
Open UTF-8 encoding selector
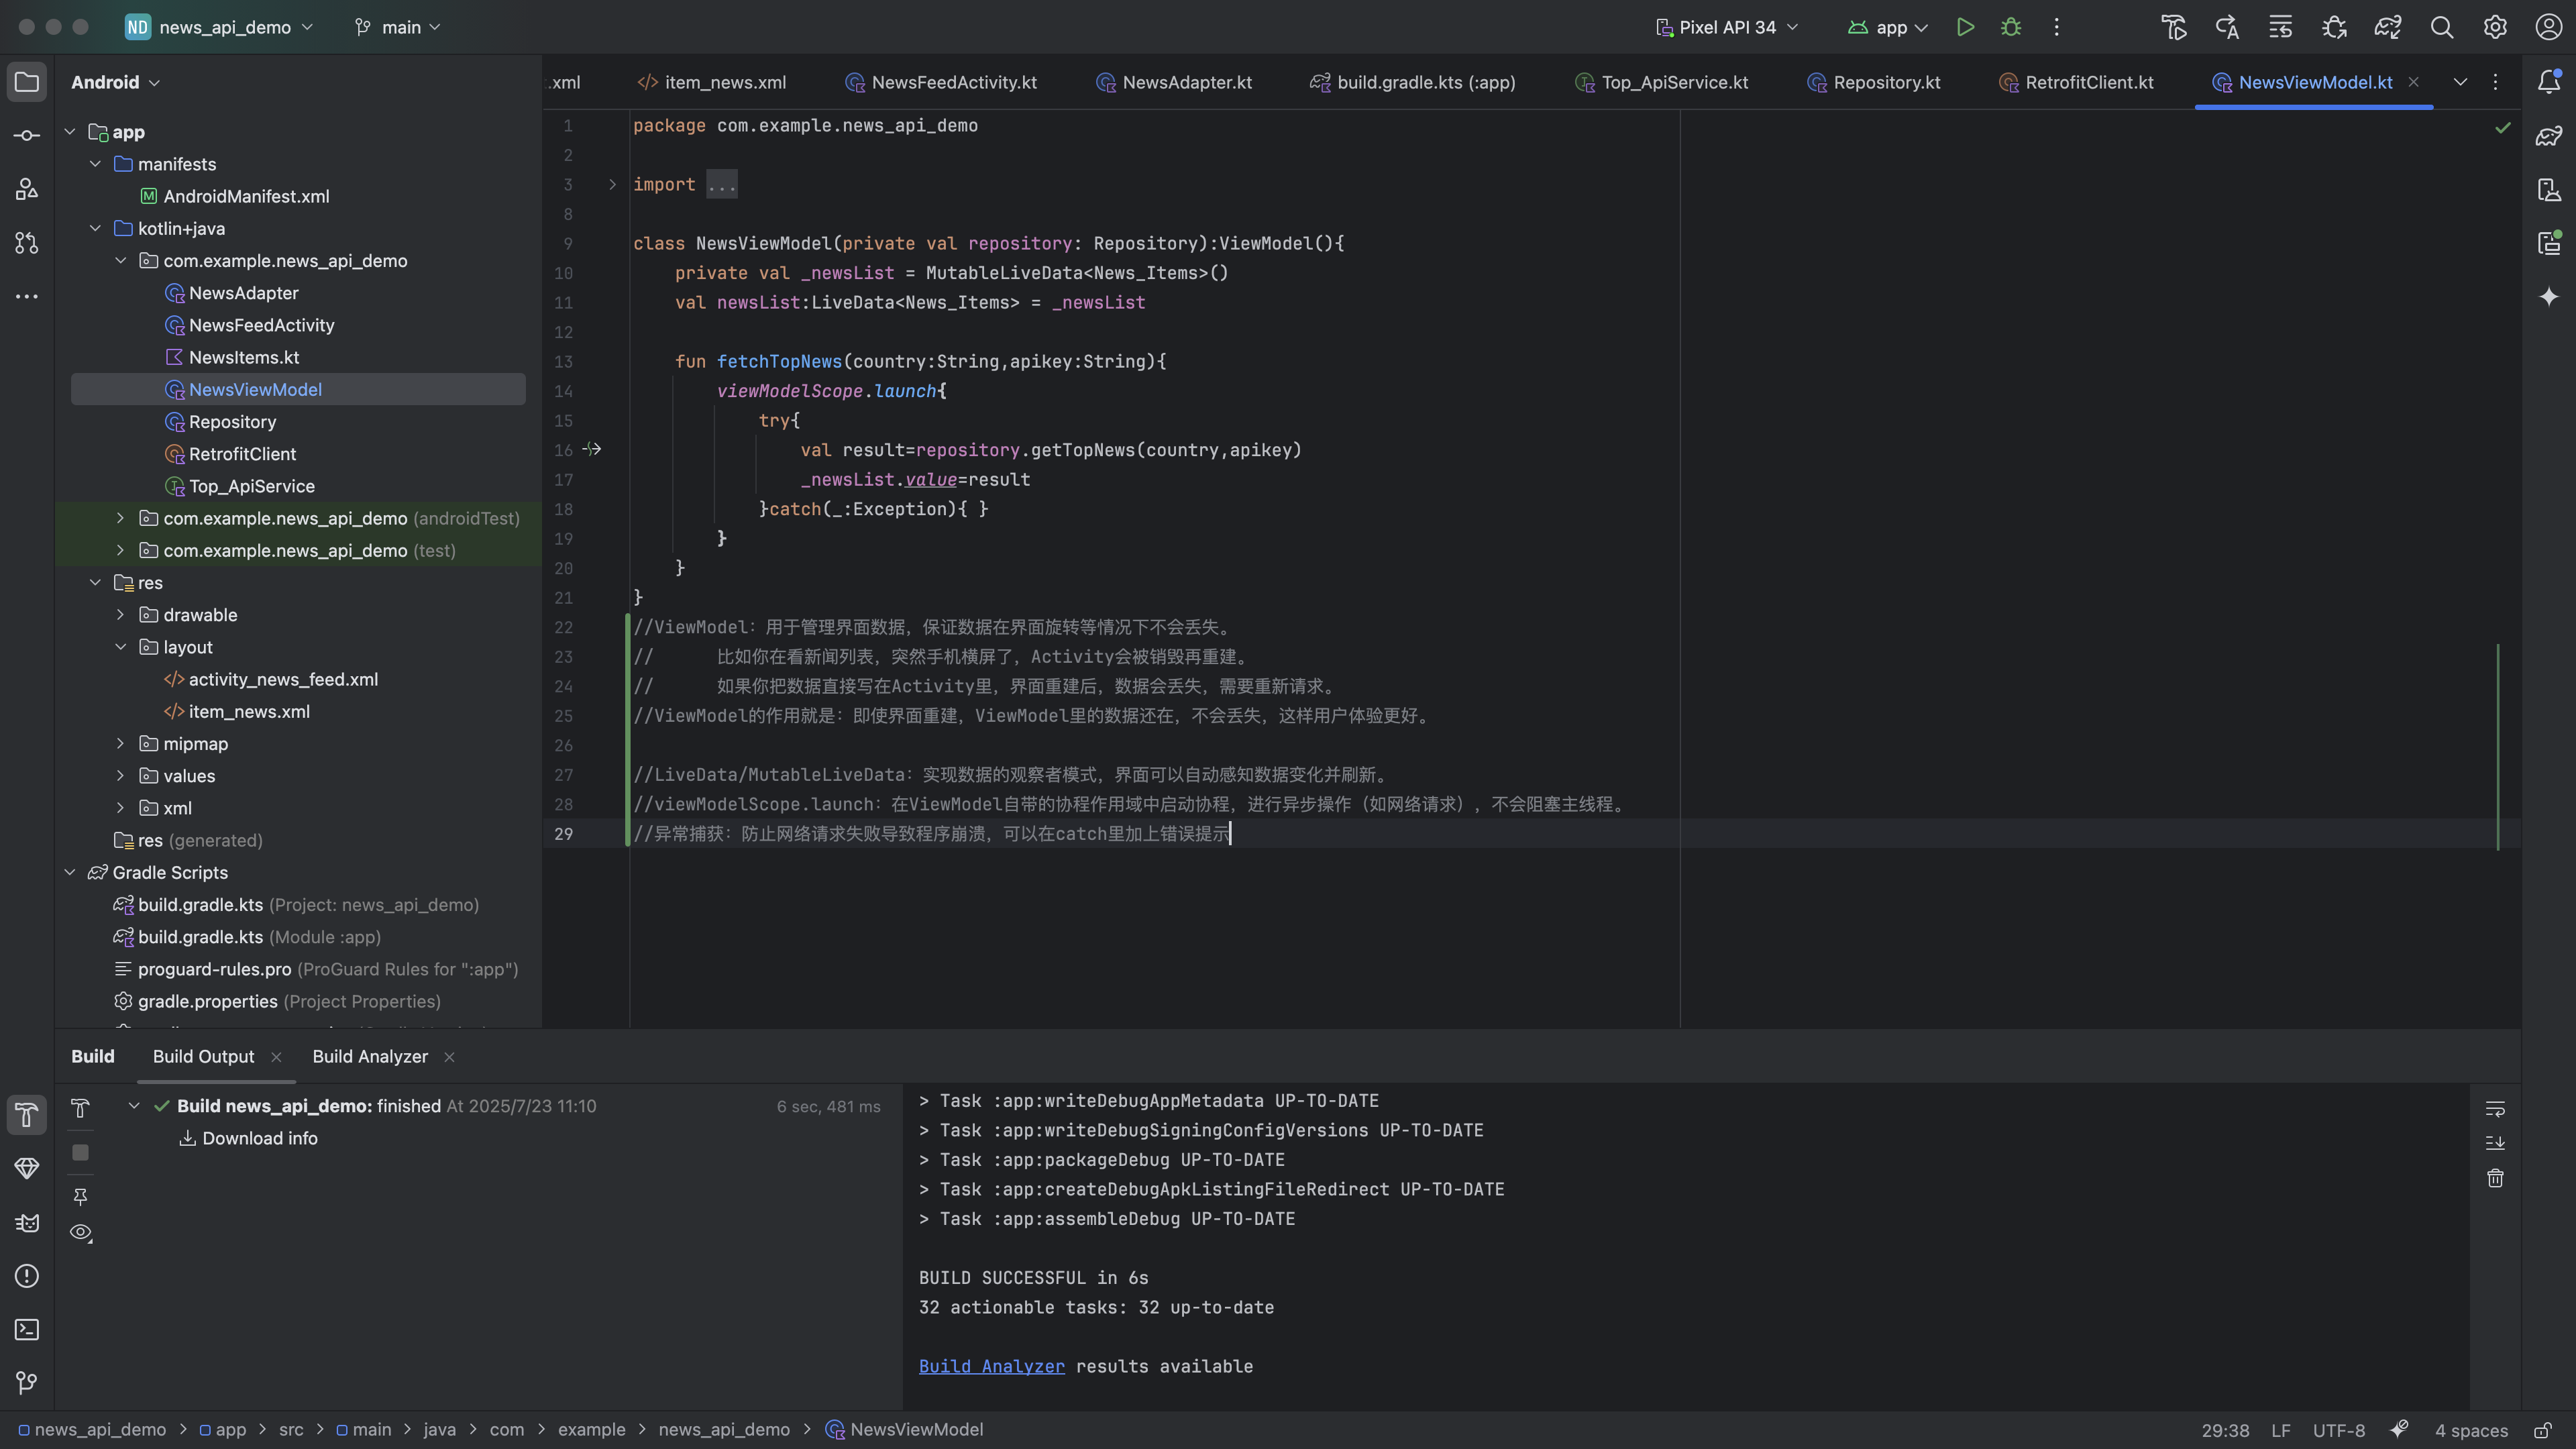[2338, 1430]
